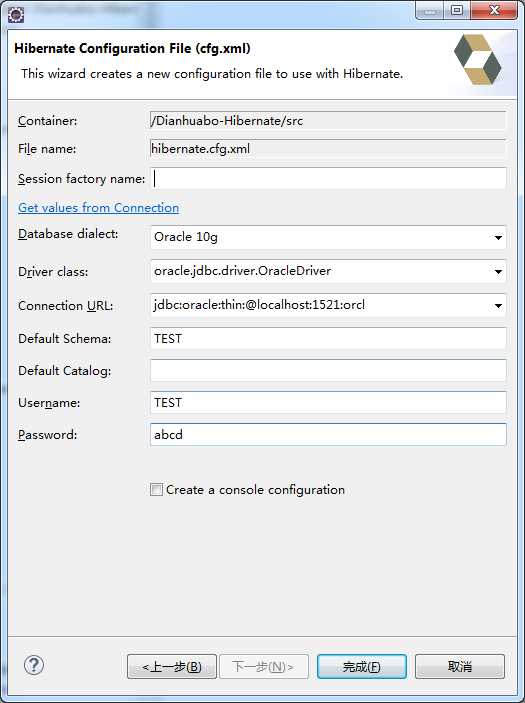Click Hibernate Configuration File (cfg.xml) heading
This screenshot has height=703, width=525.
132,48
